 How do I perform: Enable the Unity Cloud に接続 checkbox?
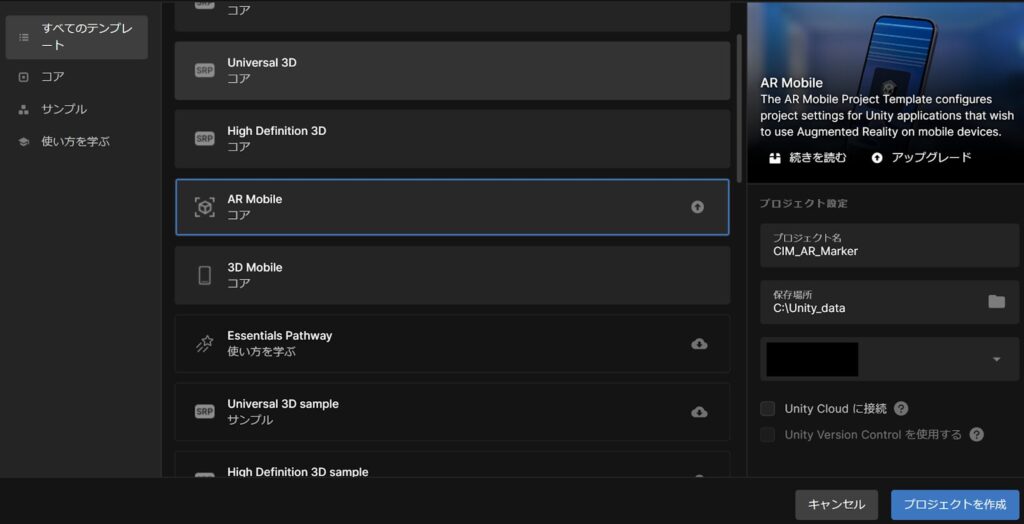point(768,408)
